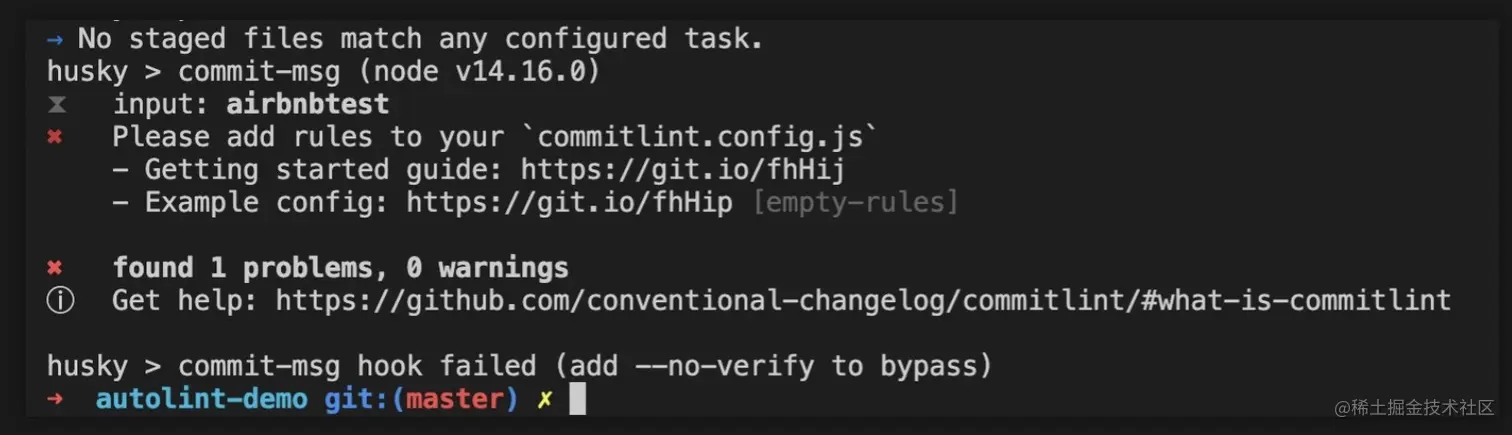
Task: Click the 'autolint-demo' directory name in prompt
Action: coord(202,399)
